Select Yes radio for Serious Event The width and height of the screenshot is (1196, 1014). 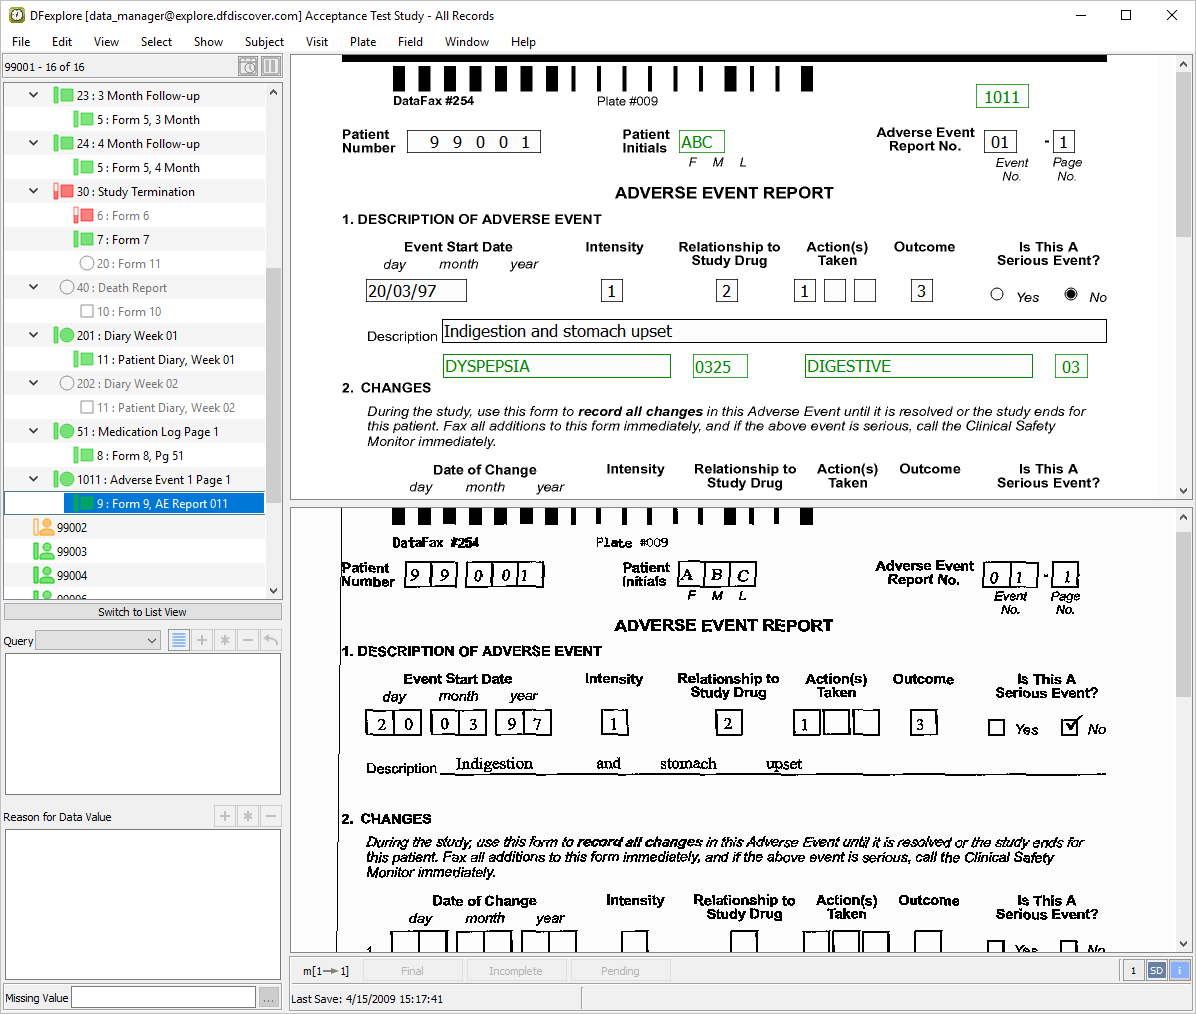coord(997,294)
